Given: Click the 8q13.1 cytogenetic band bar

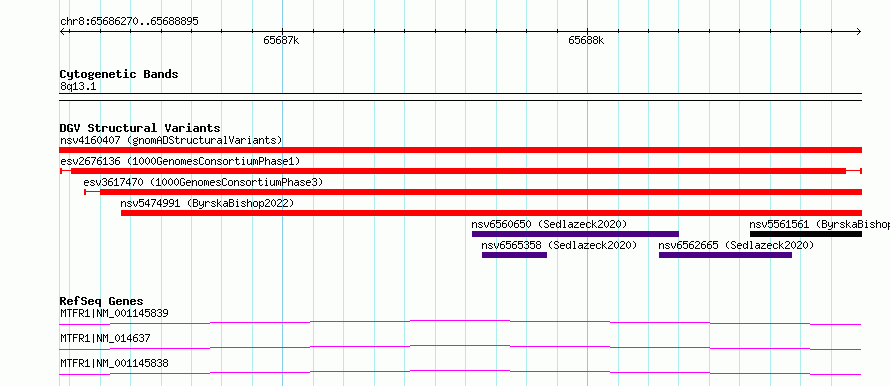Looking at the screenshot, I should coord(460,97).
